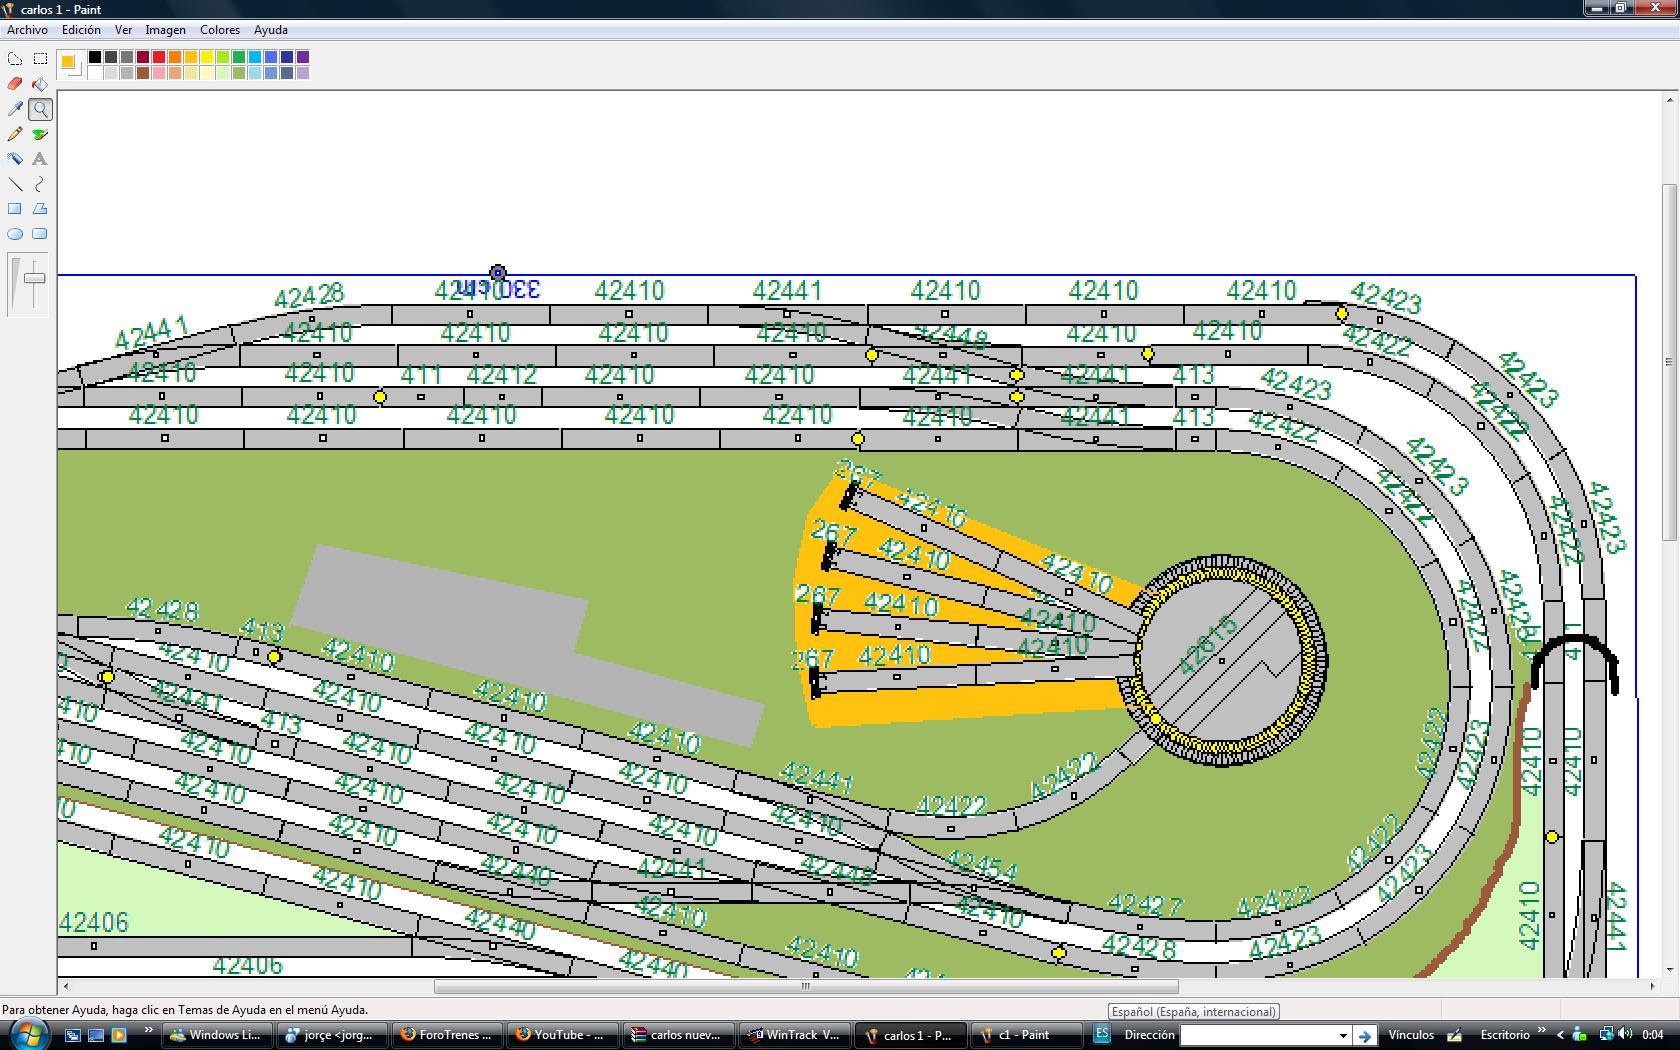Activate the Brush tool
This screenshot has height=1050, width=1680.
point(40,134)
